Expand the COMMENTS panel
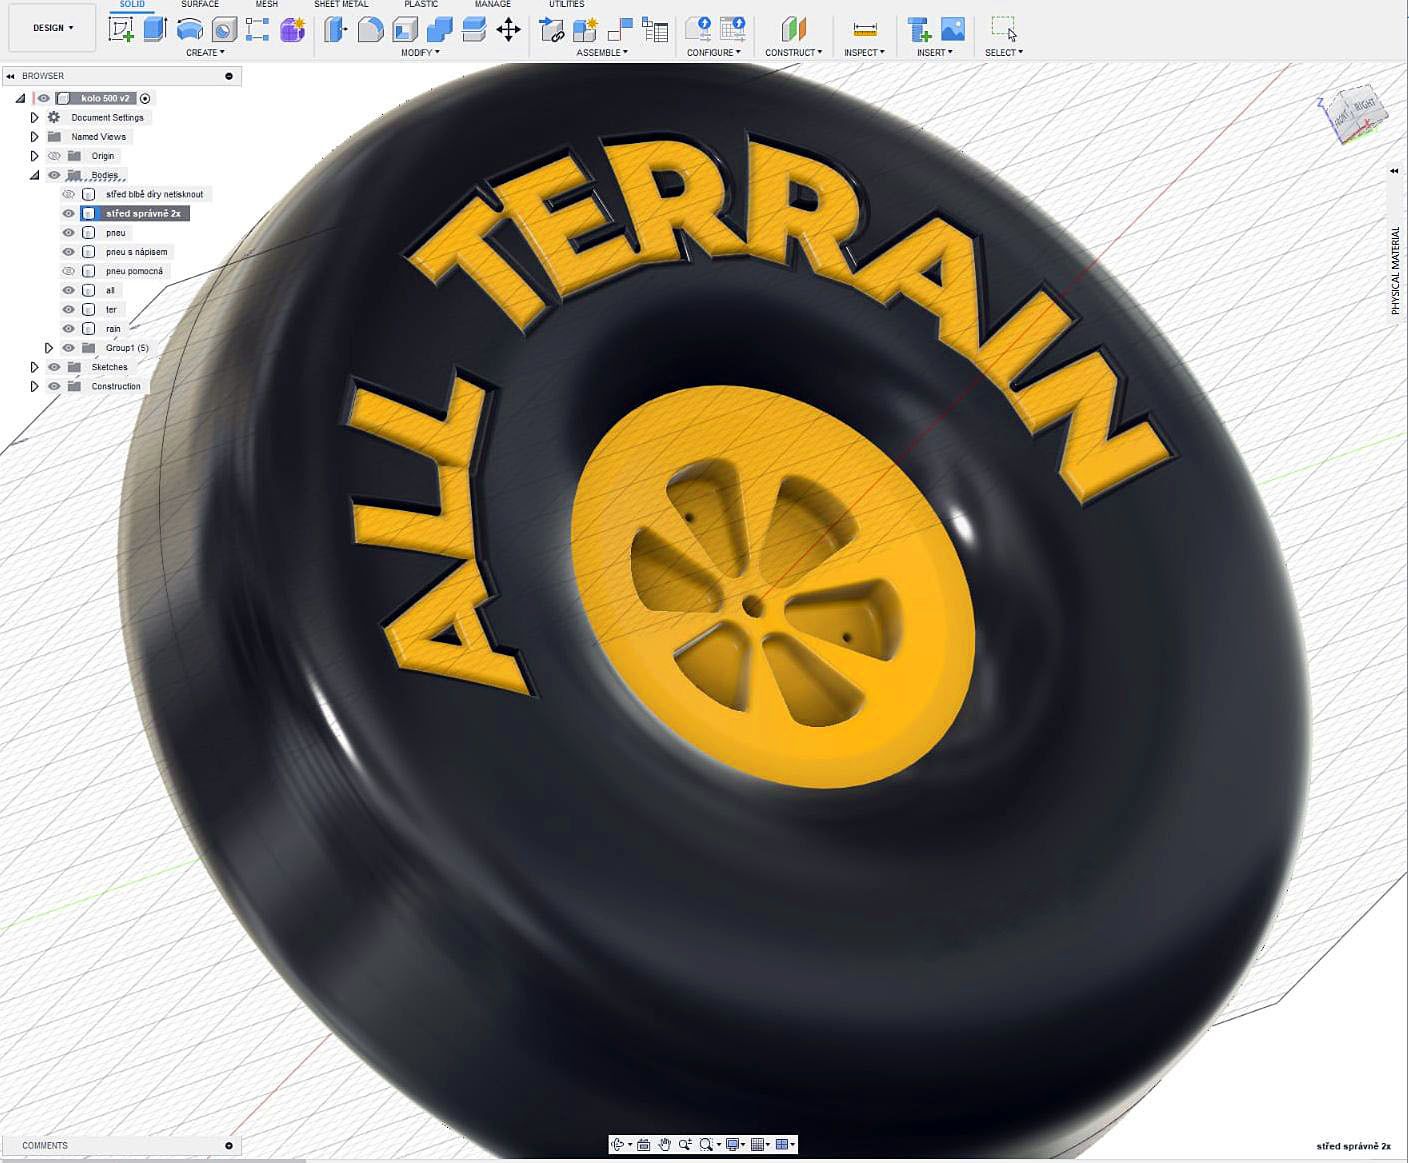This screenshot has height=1163, width=1409. pos(229,1146)
